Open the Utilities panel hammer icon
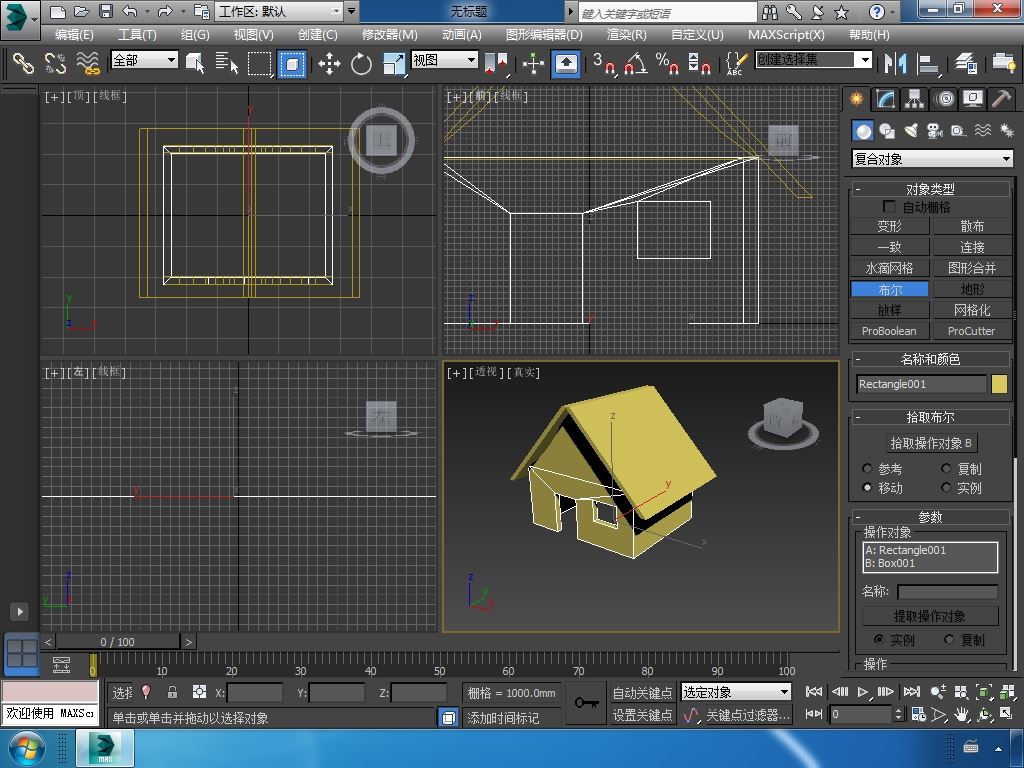Screen dimensions: 1024x768 click(x=1001, y=99)
